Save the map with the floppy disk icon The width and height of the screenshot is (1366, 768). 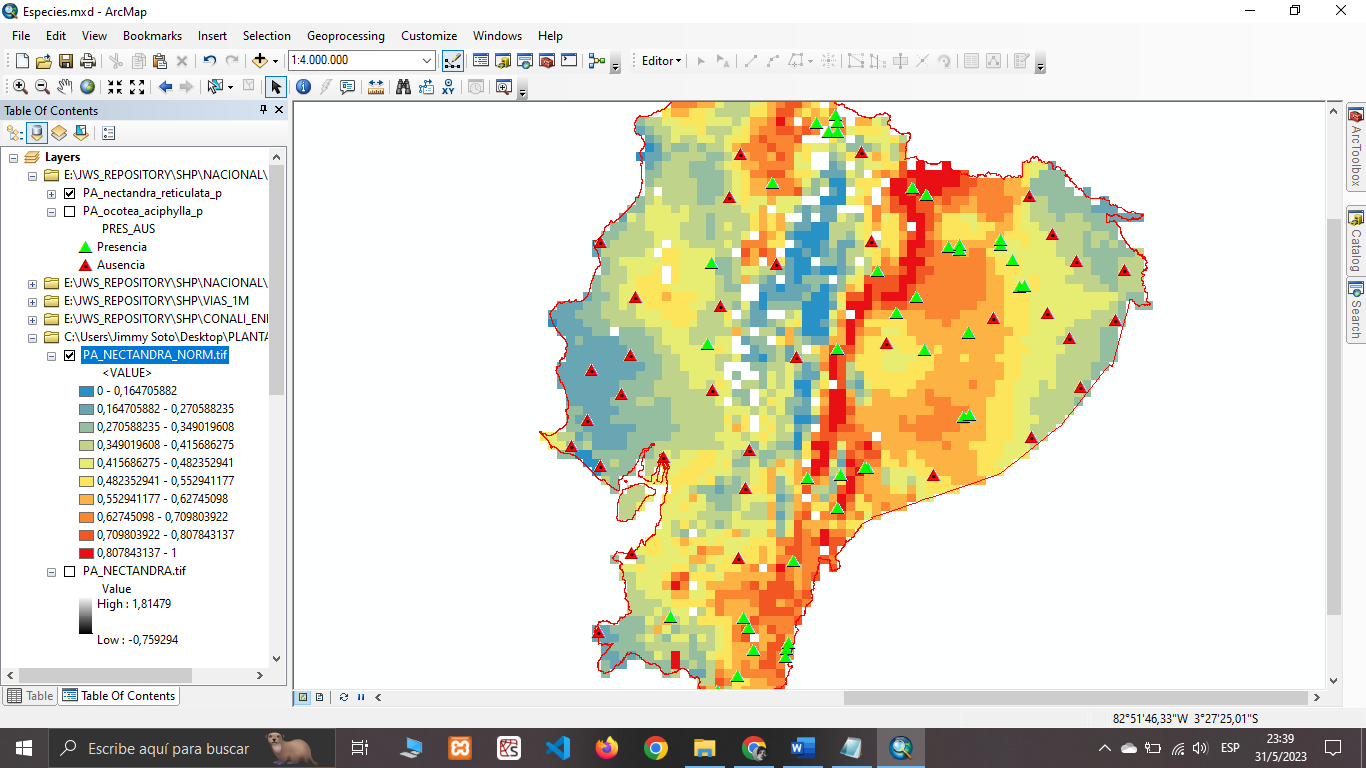(65, 61)
